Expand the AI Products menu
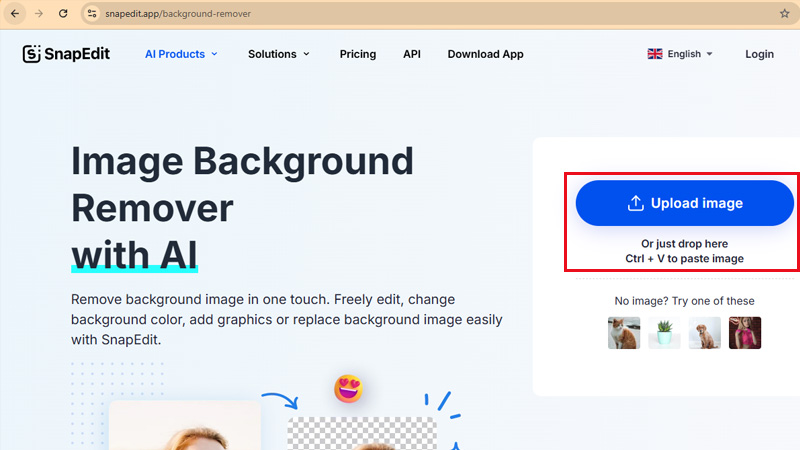The height and width of the screenshot is (450, 800). click(181, 54)
